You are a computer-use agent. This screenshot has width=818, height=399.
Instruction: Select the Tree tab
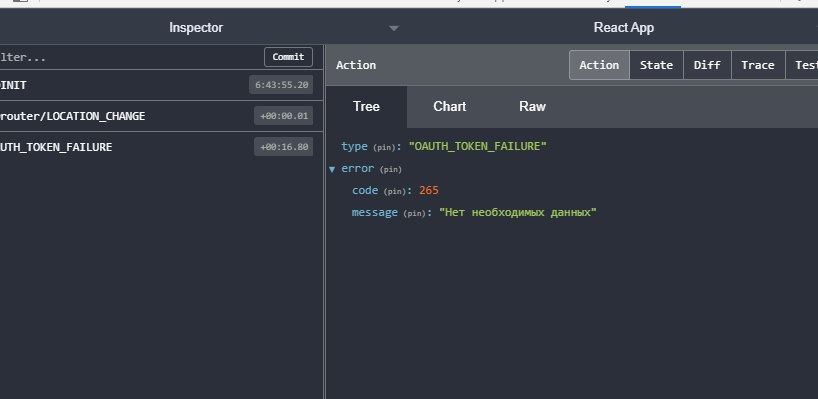[x=366, y=106]
